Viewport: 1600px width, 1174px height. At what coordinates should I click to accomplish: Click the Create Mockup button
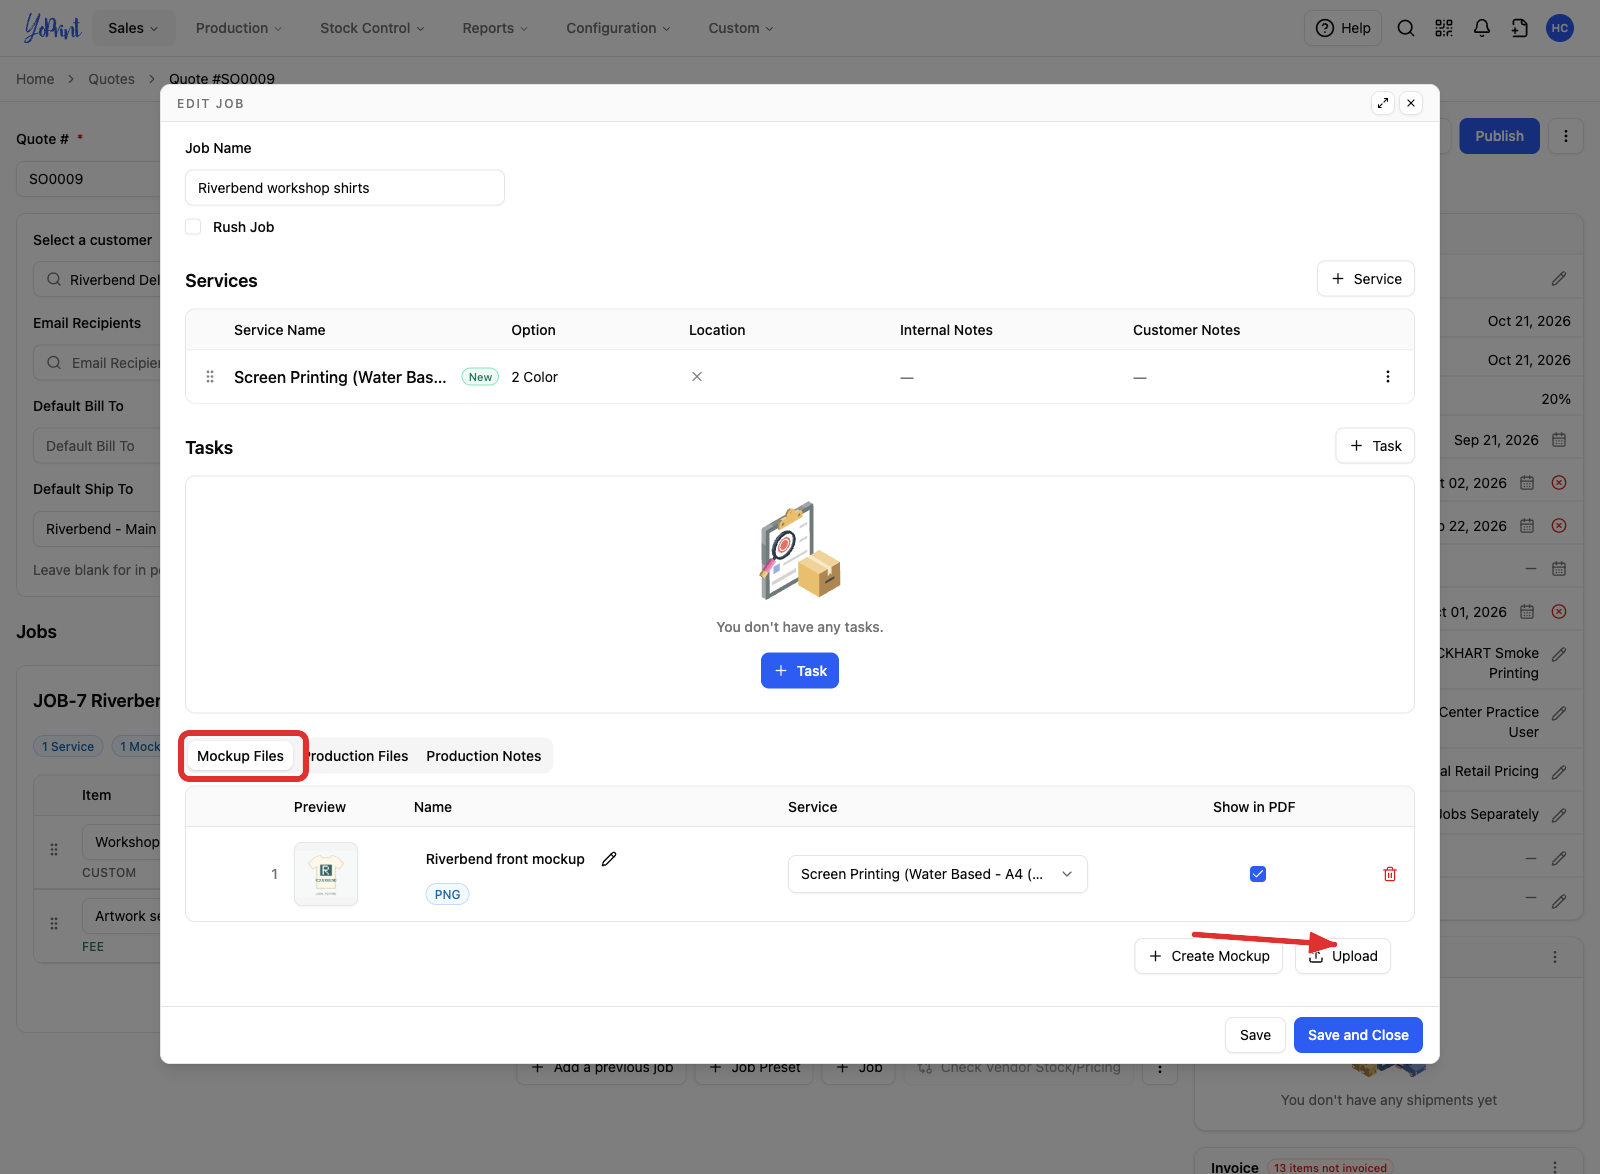[x=1209, y=956]
